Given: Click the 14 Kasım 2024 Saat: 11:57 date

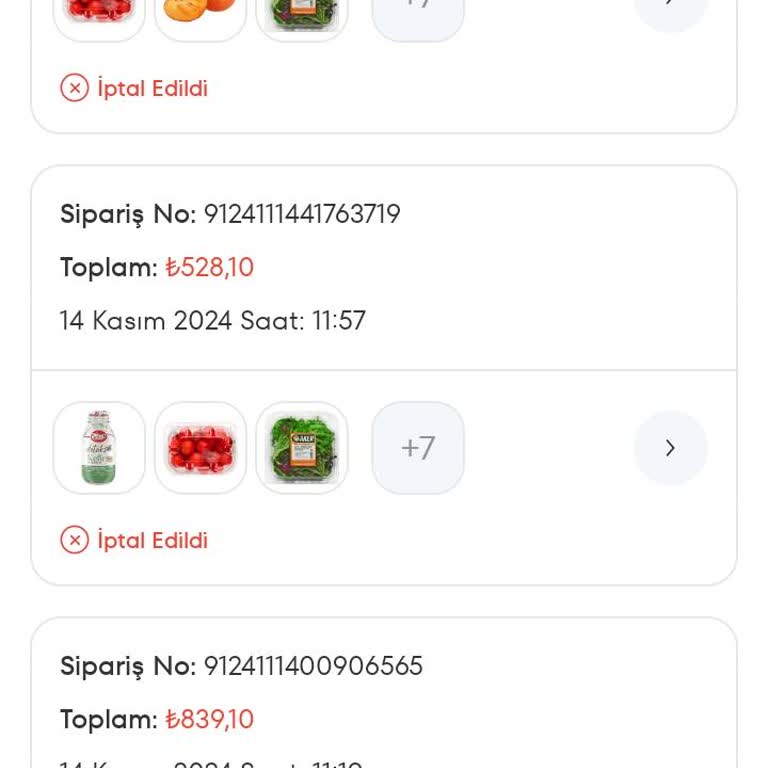Looking at the screenshot, I should 213,321.
